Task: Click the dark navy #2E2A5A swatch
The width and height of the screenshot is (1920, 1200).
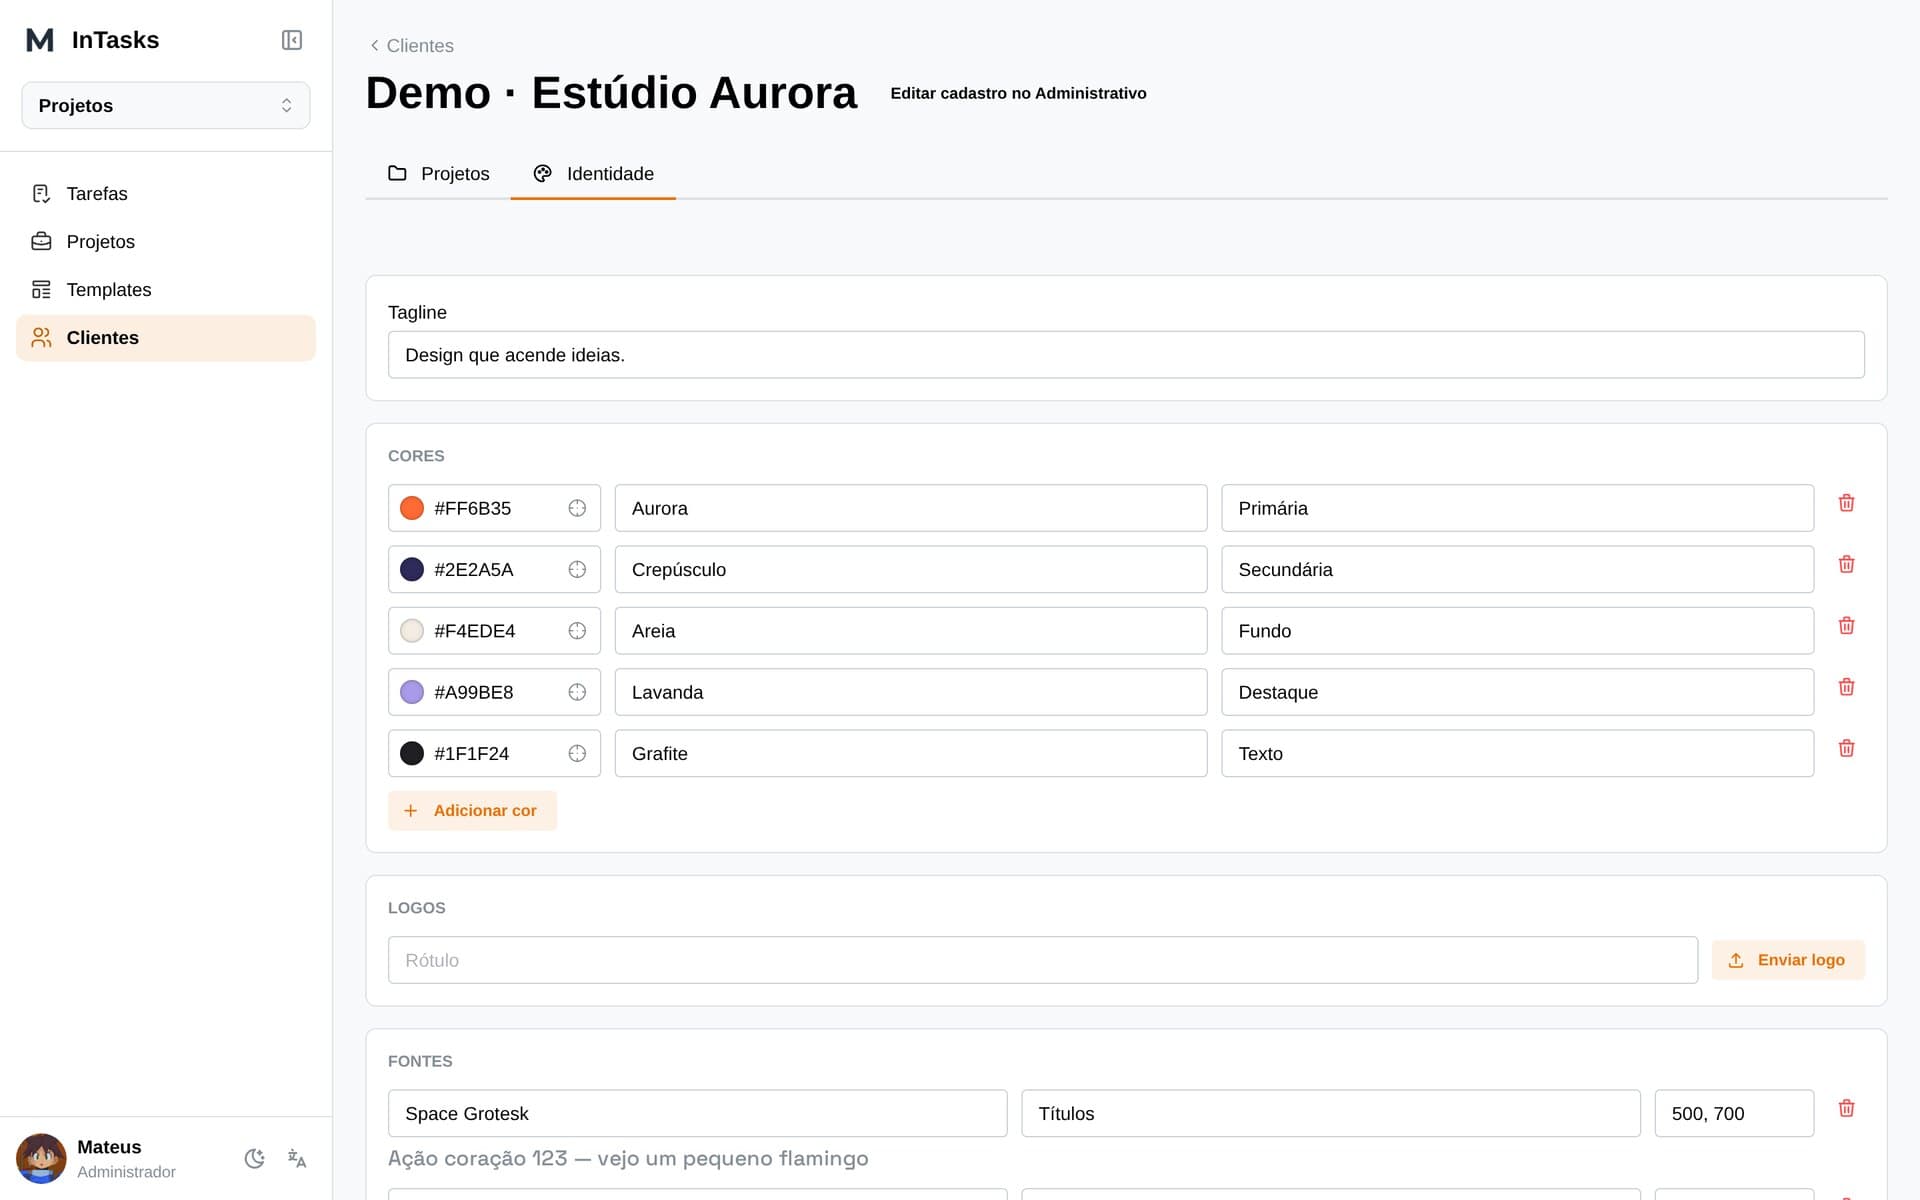Action: tap(412, 569)
